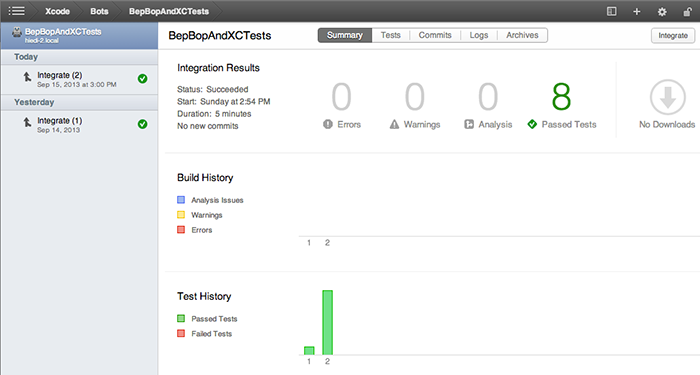This screenshot has width=700, height=375.
Task: Click the Test History heading
Action: coord(204,296)
